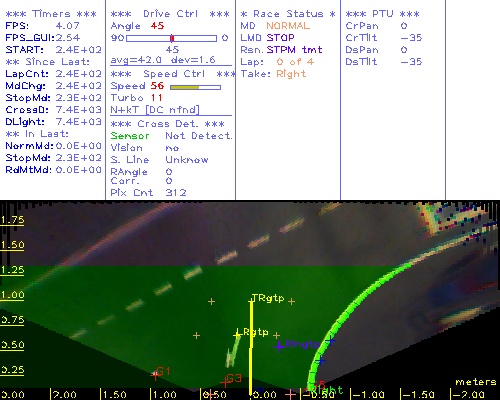Screen dimensions: 500x400
Task: Select the Pix Cnt 312 value
Action: click(176, 193)
